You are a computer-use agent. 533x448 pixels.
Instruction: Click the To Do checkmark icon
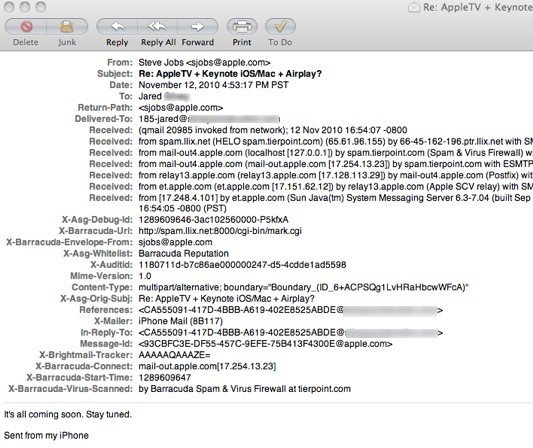tap(280, 27)
